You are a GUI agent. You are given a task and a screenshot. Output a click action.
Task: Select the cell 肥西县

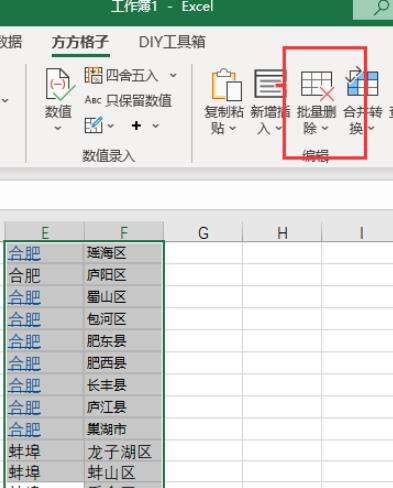tap(124, 363)
